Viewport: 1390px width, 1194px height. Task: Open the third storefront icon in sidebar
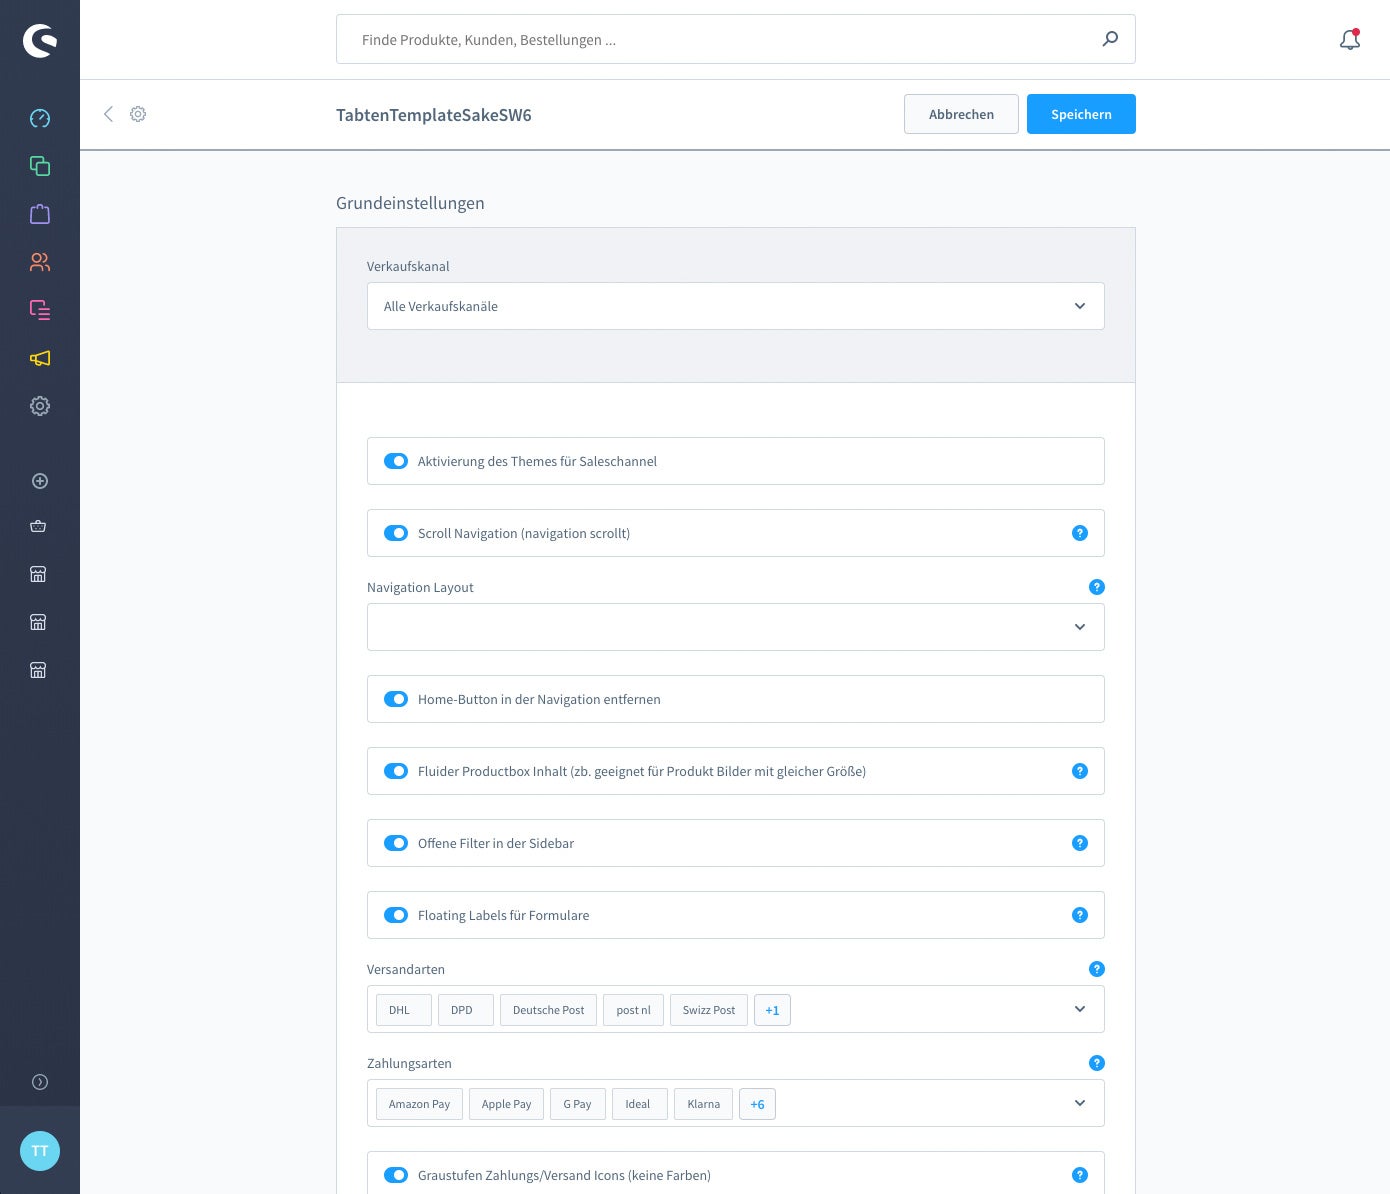tap(38, 670)
